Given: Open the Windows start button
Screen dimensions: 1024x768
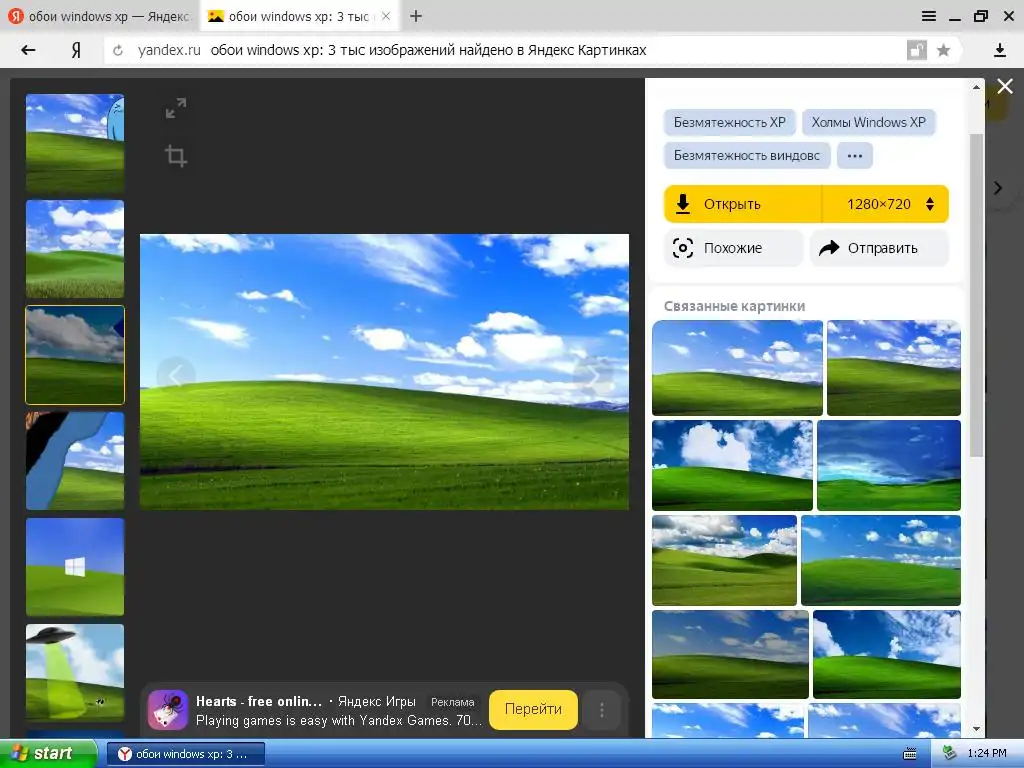Looking at the screenshot, I should [x=49, y=753].
